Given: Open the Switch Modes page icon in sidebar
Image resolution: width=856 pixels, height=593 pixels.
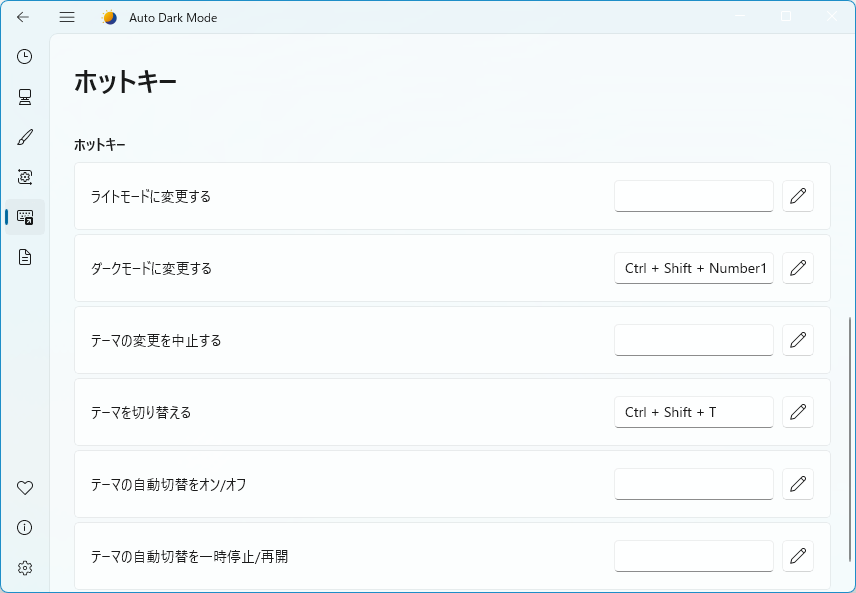Looking at the screenshot, I should point(25,177).
